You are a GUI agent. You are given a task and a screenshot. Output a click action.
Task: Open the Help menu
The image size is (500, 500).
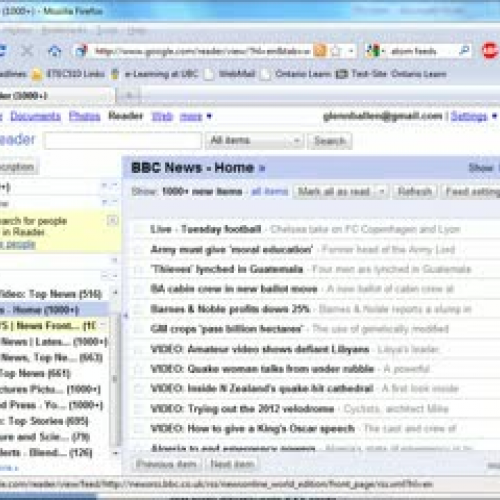click(136, 31)
